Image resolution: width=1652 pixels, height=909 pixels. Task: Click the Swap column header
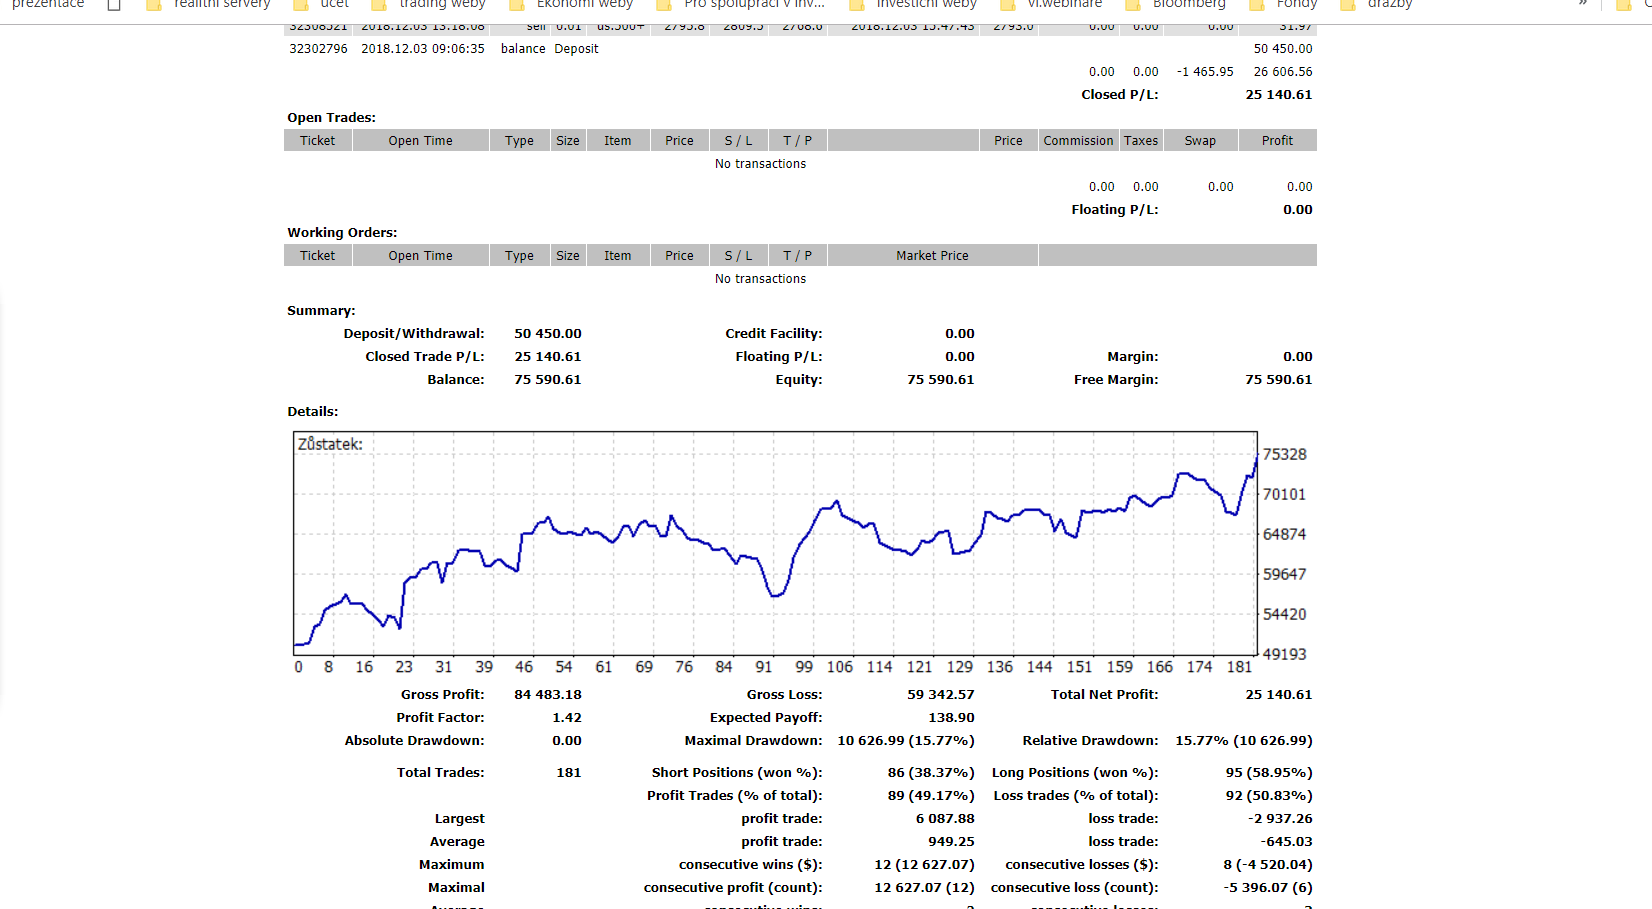1200,141
